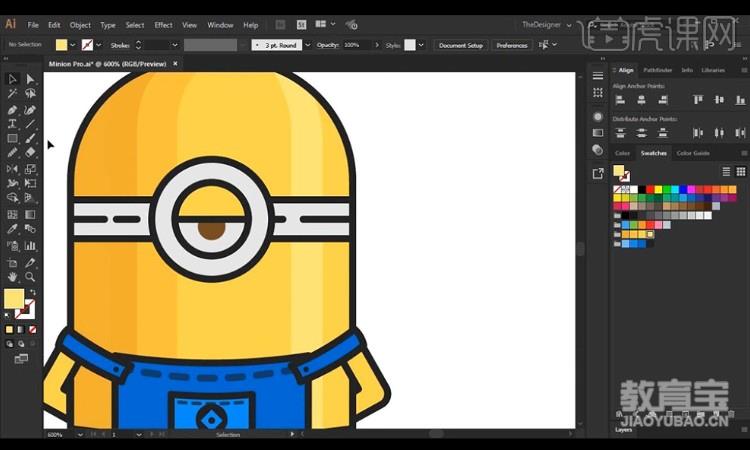750x450 pixels.
Task: Close the Minion Pro.ai document tab
Action: (175, 63)
